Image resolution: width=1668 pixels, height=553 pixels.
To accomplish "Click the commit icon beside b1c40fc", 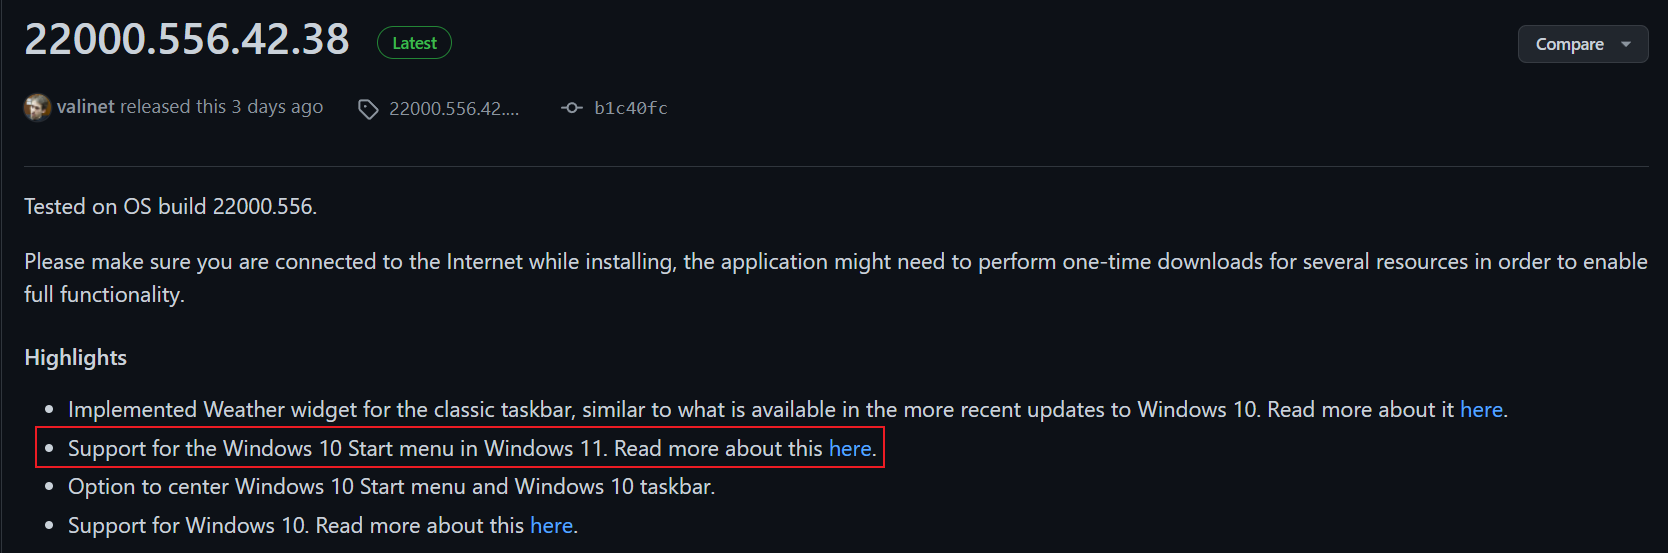I will (572, 108).
